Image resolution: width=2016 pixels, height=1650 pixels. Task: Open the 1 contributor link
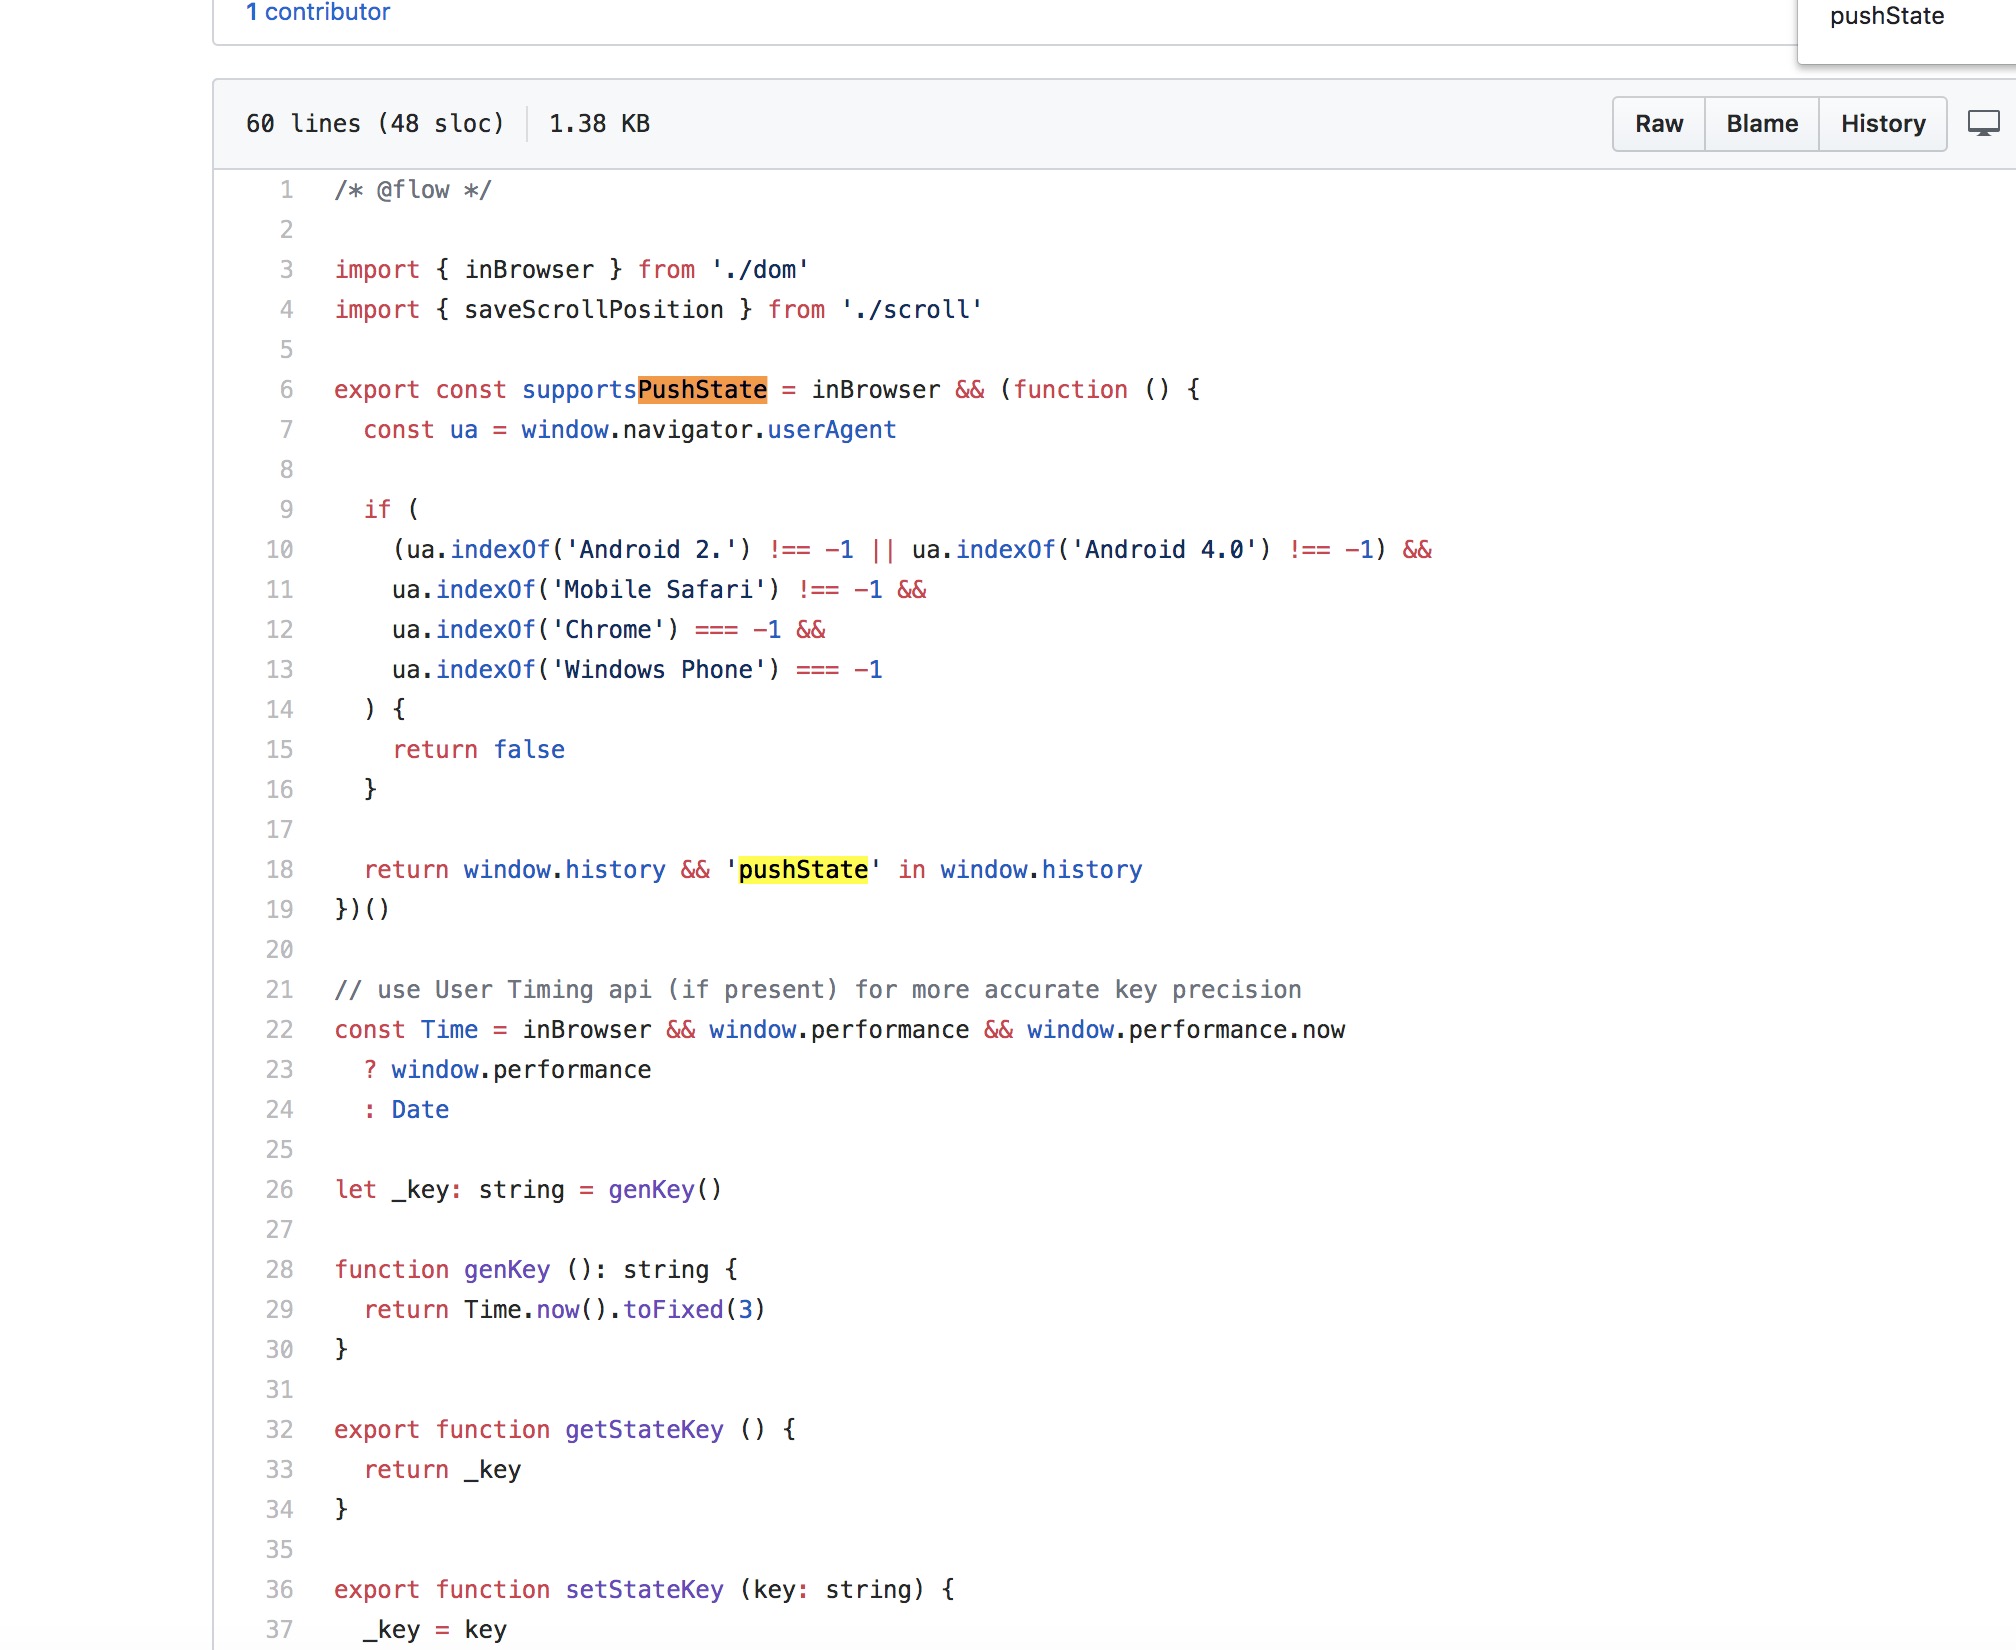click(x=318, y=12)
